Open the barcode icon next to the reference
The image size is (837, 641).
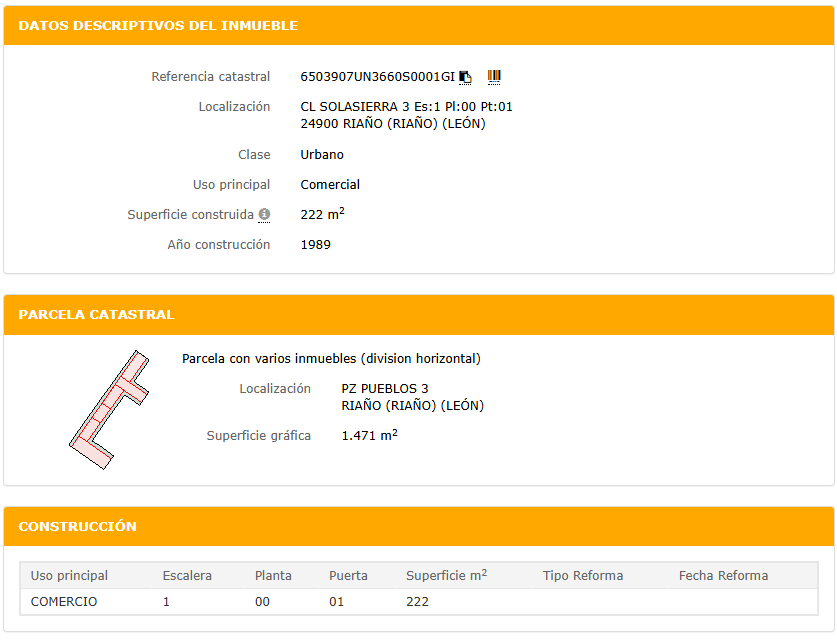pyautogui.click(x=494, y=77)
